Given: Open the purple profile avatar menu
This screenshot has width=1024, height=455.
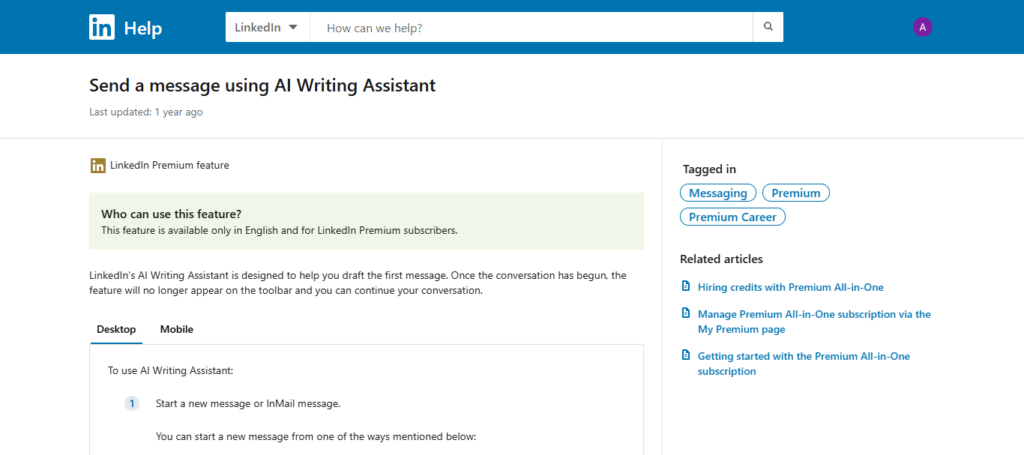Looking at the screenshot, I should tap(922, 27).
